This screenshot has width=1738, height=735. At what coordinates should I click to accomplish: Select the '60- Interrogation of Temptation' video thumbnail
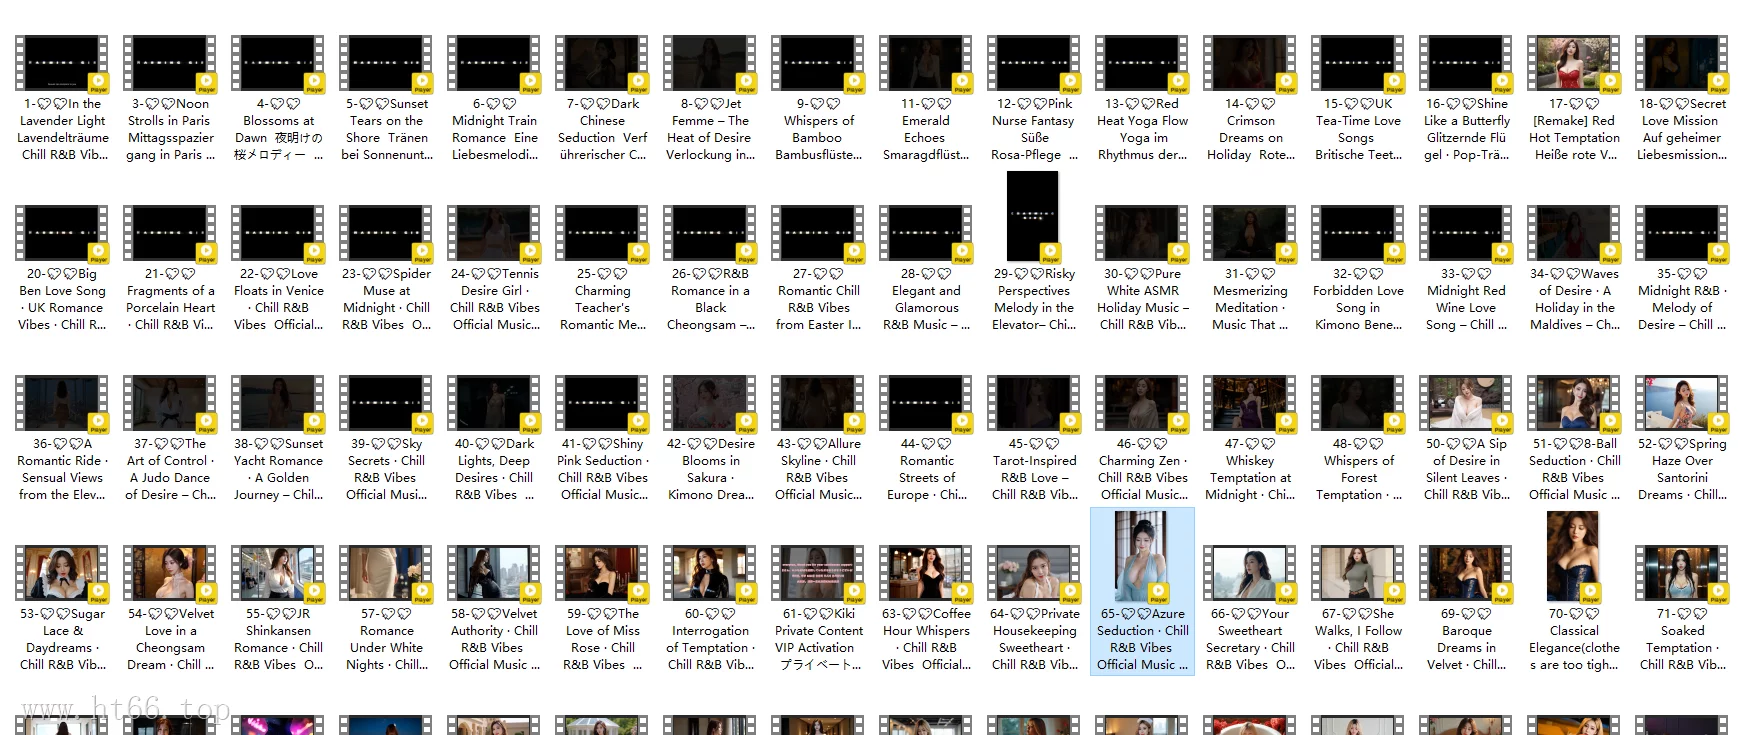point(710,574)
